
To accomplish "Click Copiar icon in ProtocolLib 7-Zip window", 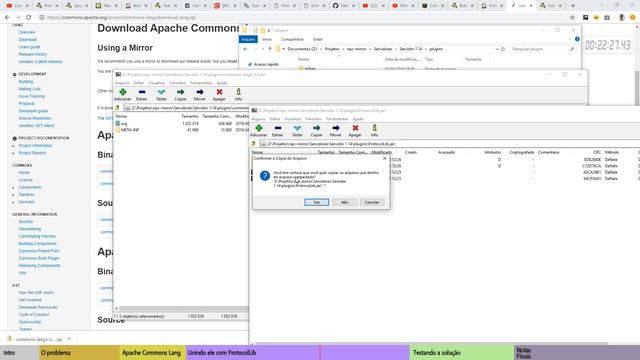I will tap(316, 128).
